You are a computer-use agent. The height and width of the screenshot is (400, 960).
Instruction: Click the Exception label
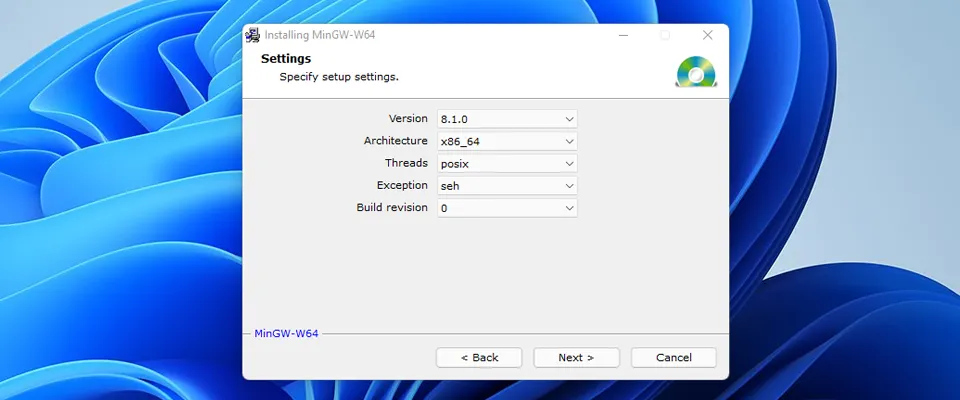[402, 185]
